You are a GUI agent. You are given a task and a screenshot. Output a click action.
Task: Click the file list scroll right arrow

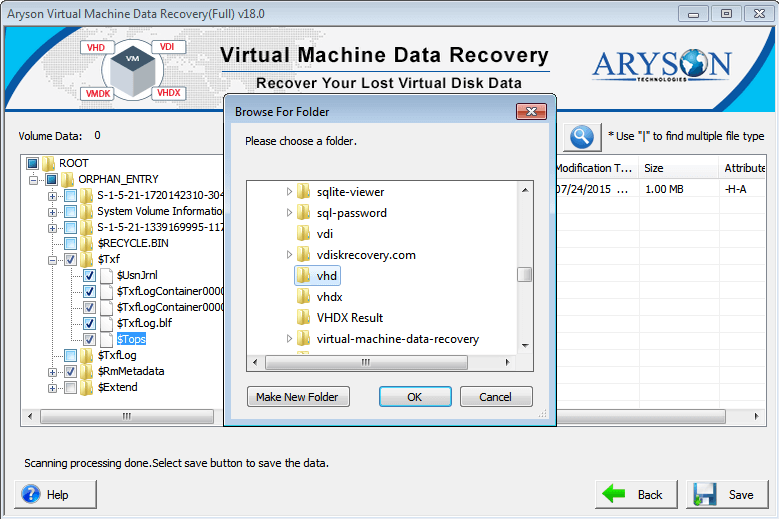pyautogui.click(x=756, y=416)
